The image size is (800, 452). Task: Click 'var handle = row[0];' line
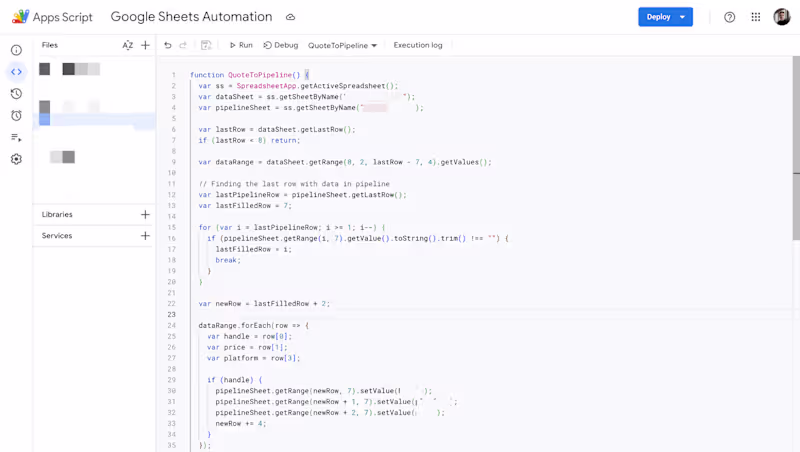click(x=249, y=337)
